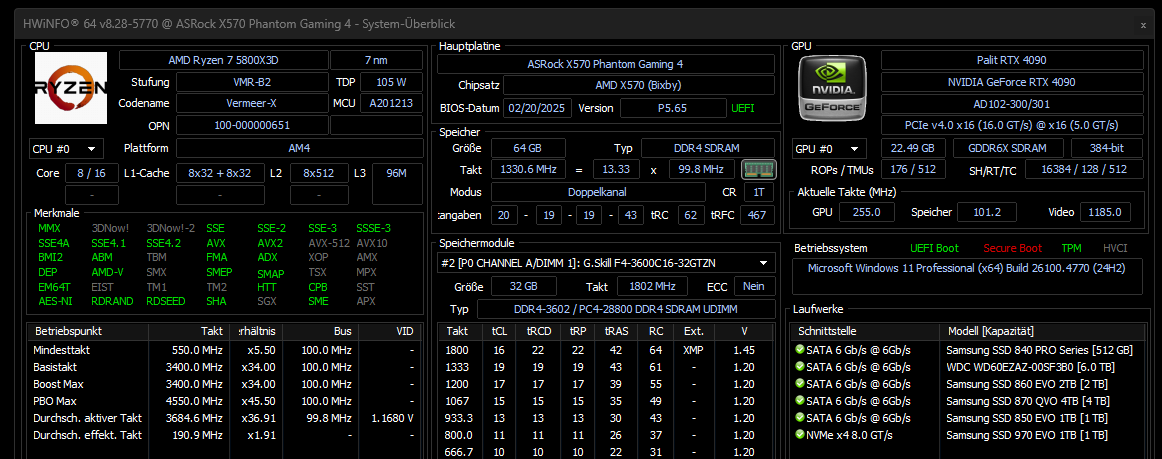The width and height of the screenshot is (1162, 459).
Task: Click the 1.1680 V VID value
Action: [391, 418]
